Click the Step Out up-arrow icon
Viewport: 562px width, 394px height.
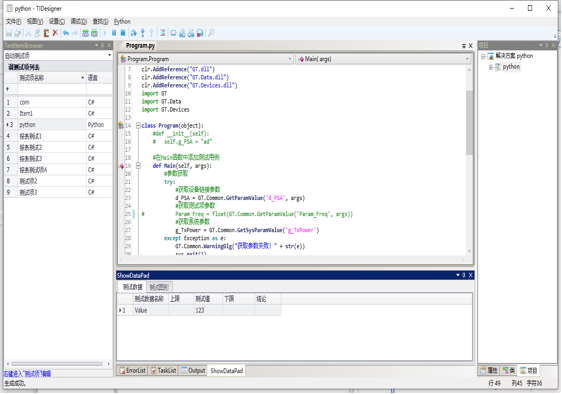(x=152, y=33)
